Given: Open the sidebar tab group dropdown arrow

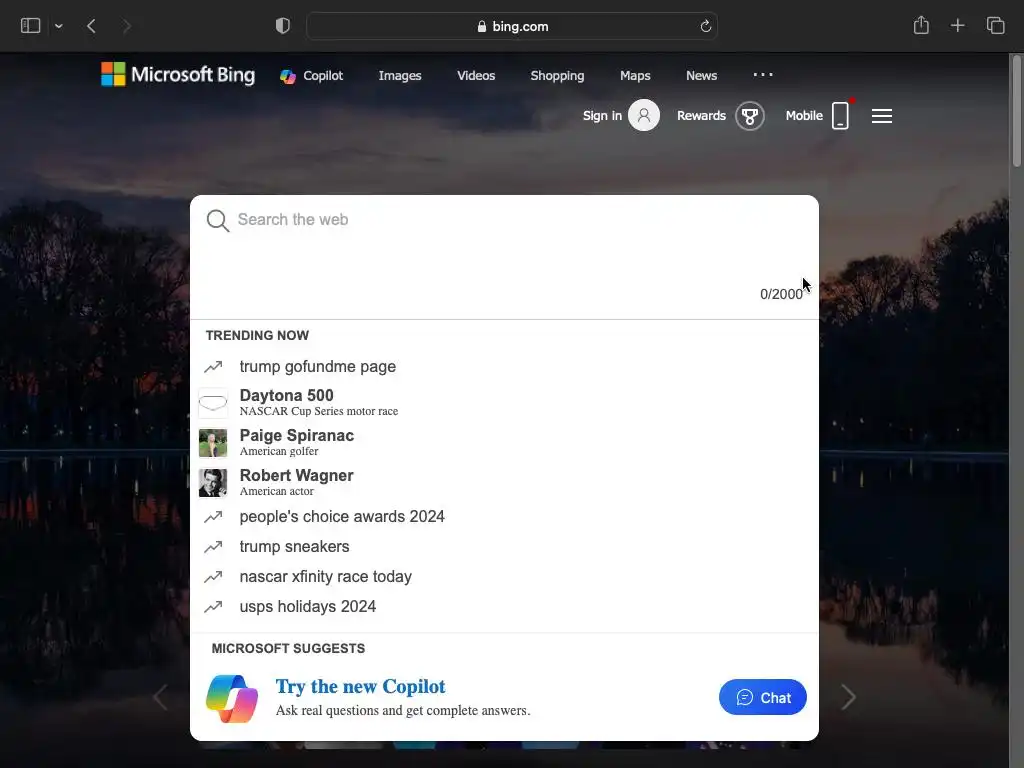Looking at the screenshot, I should click(x=59, y=26).
